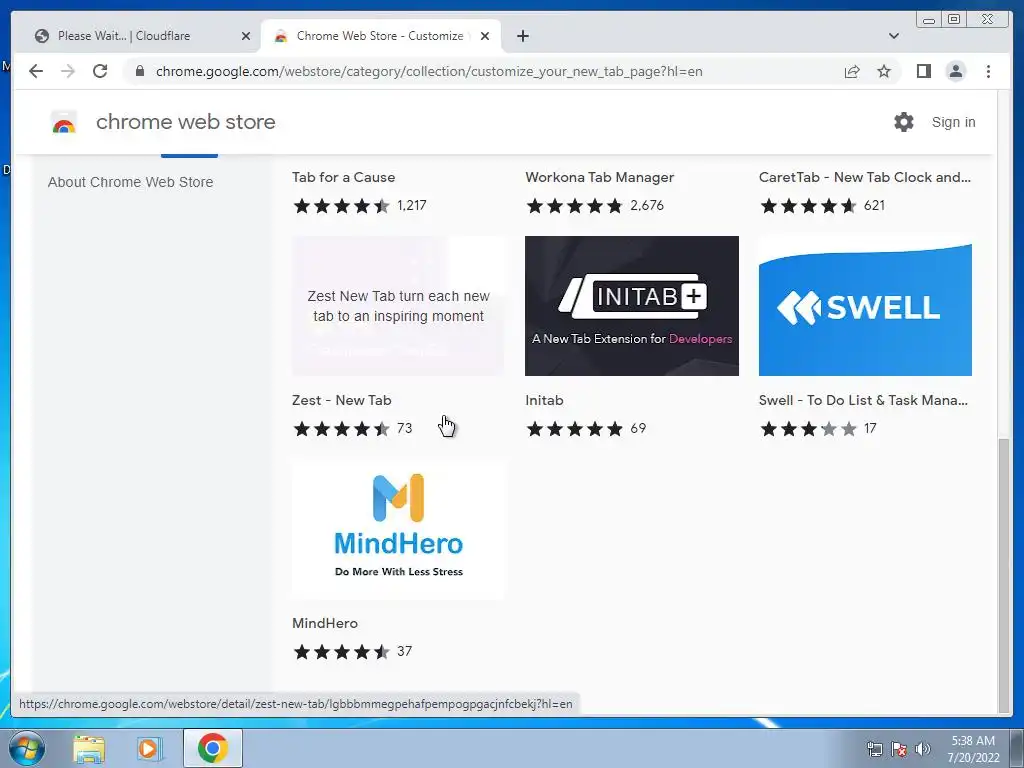Open the Chrome side panel
This screenshot has width=1024, height=768.
(923, 71)
